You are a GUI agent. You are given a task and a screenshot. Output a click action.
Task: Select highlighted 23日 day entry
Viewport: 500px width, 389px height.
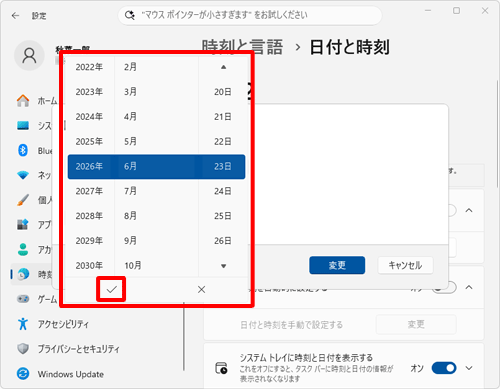pos(223,167)
